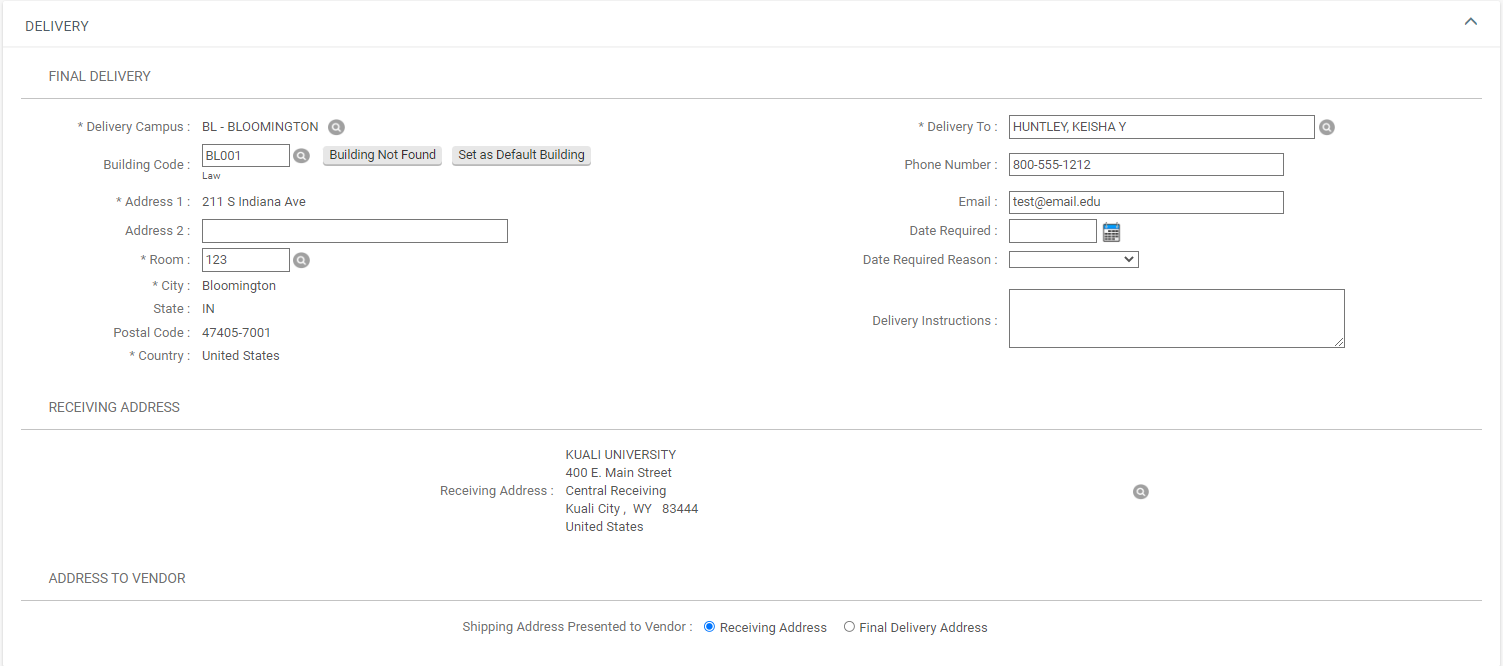
Task: Collapse the Delivery section chevron
Action: tap(1470, 21)
